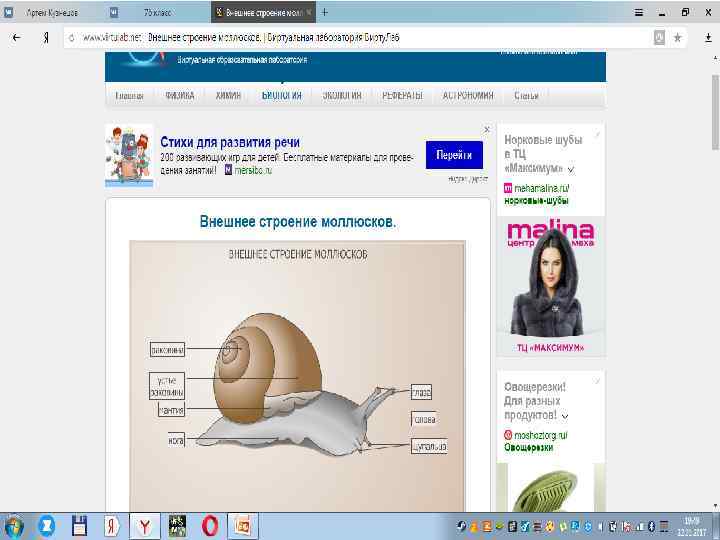
Task: Click the 'Стихи для развития речи' ad headline
Action: [x=230, y=142]
